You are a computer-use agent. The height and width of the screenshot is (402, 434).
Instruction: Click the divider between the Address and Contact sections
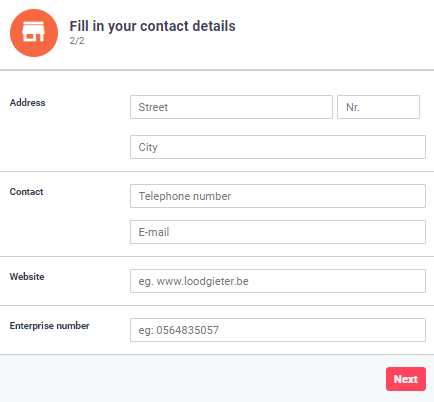point(217,172)
